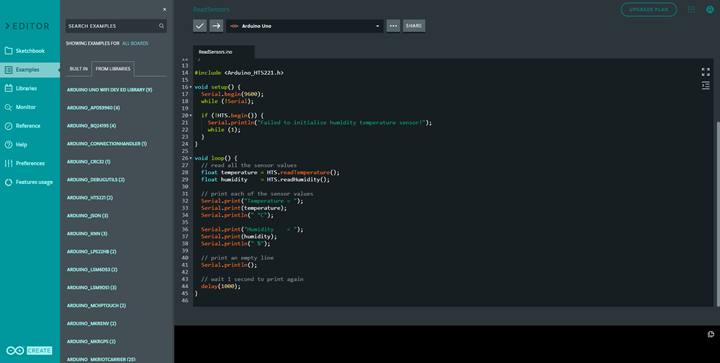The height and width of the screenshot is (363, 720).
Task: Click the SHARE button
Action: pyautogui.click(x=414, y=26)
